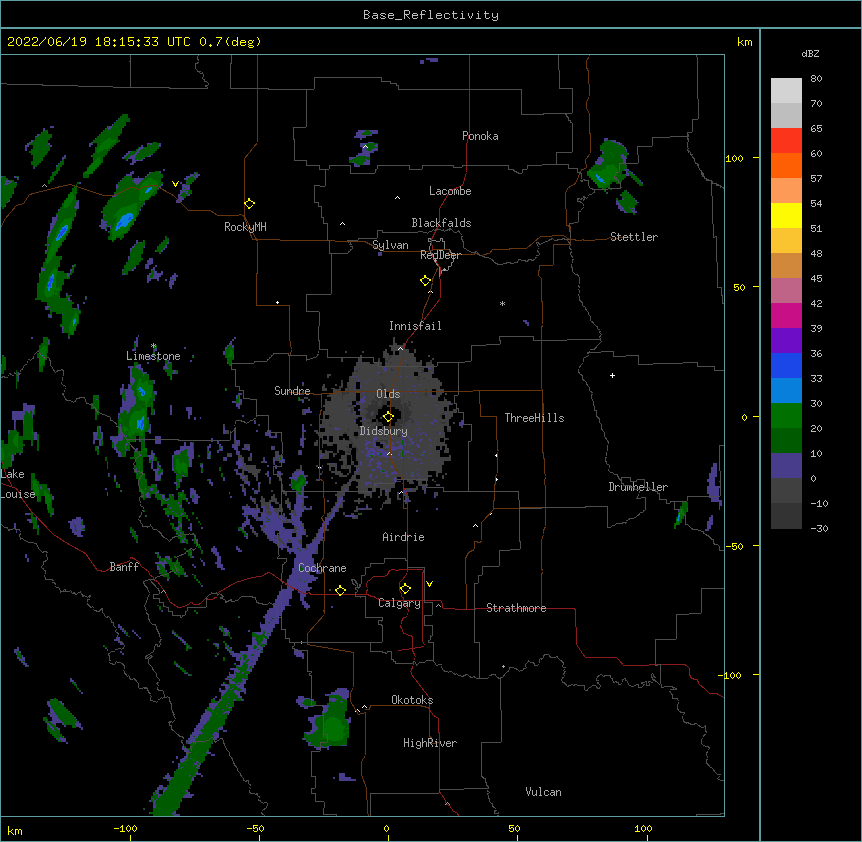Click the -30 value on the dBZ scale
Image resolution: width=862 pixels, height=842 pixels.
[x=819, y=528]
